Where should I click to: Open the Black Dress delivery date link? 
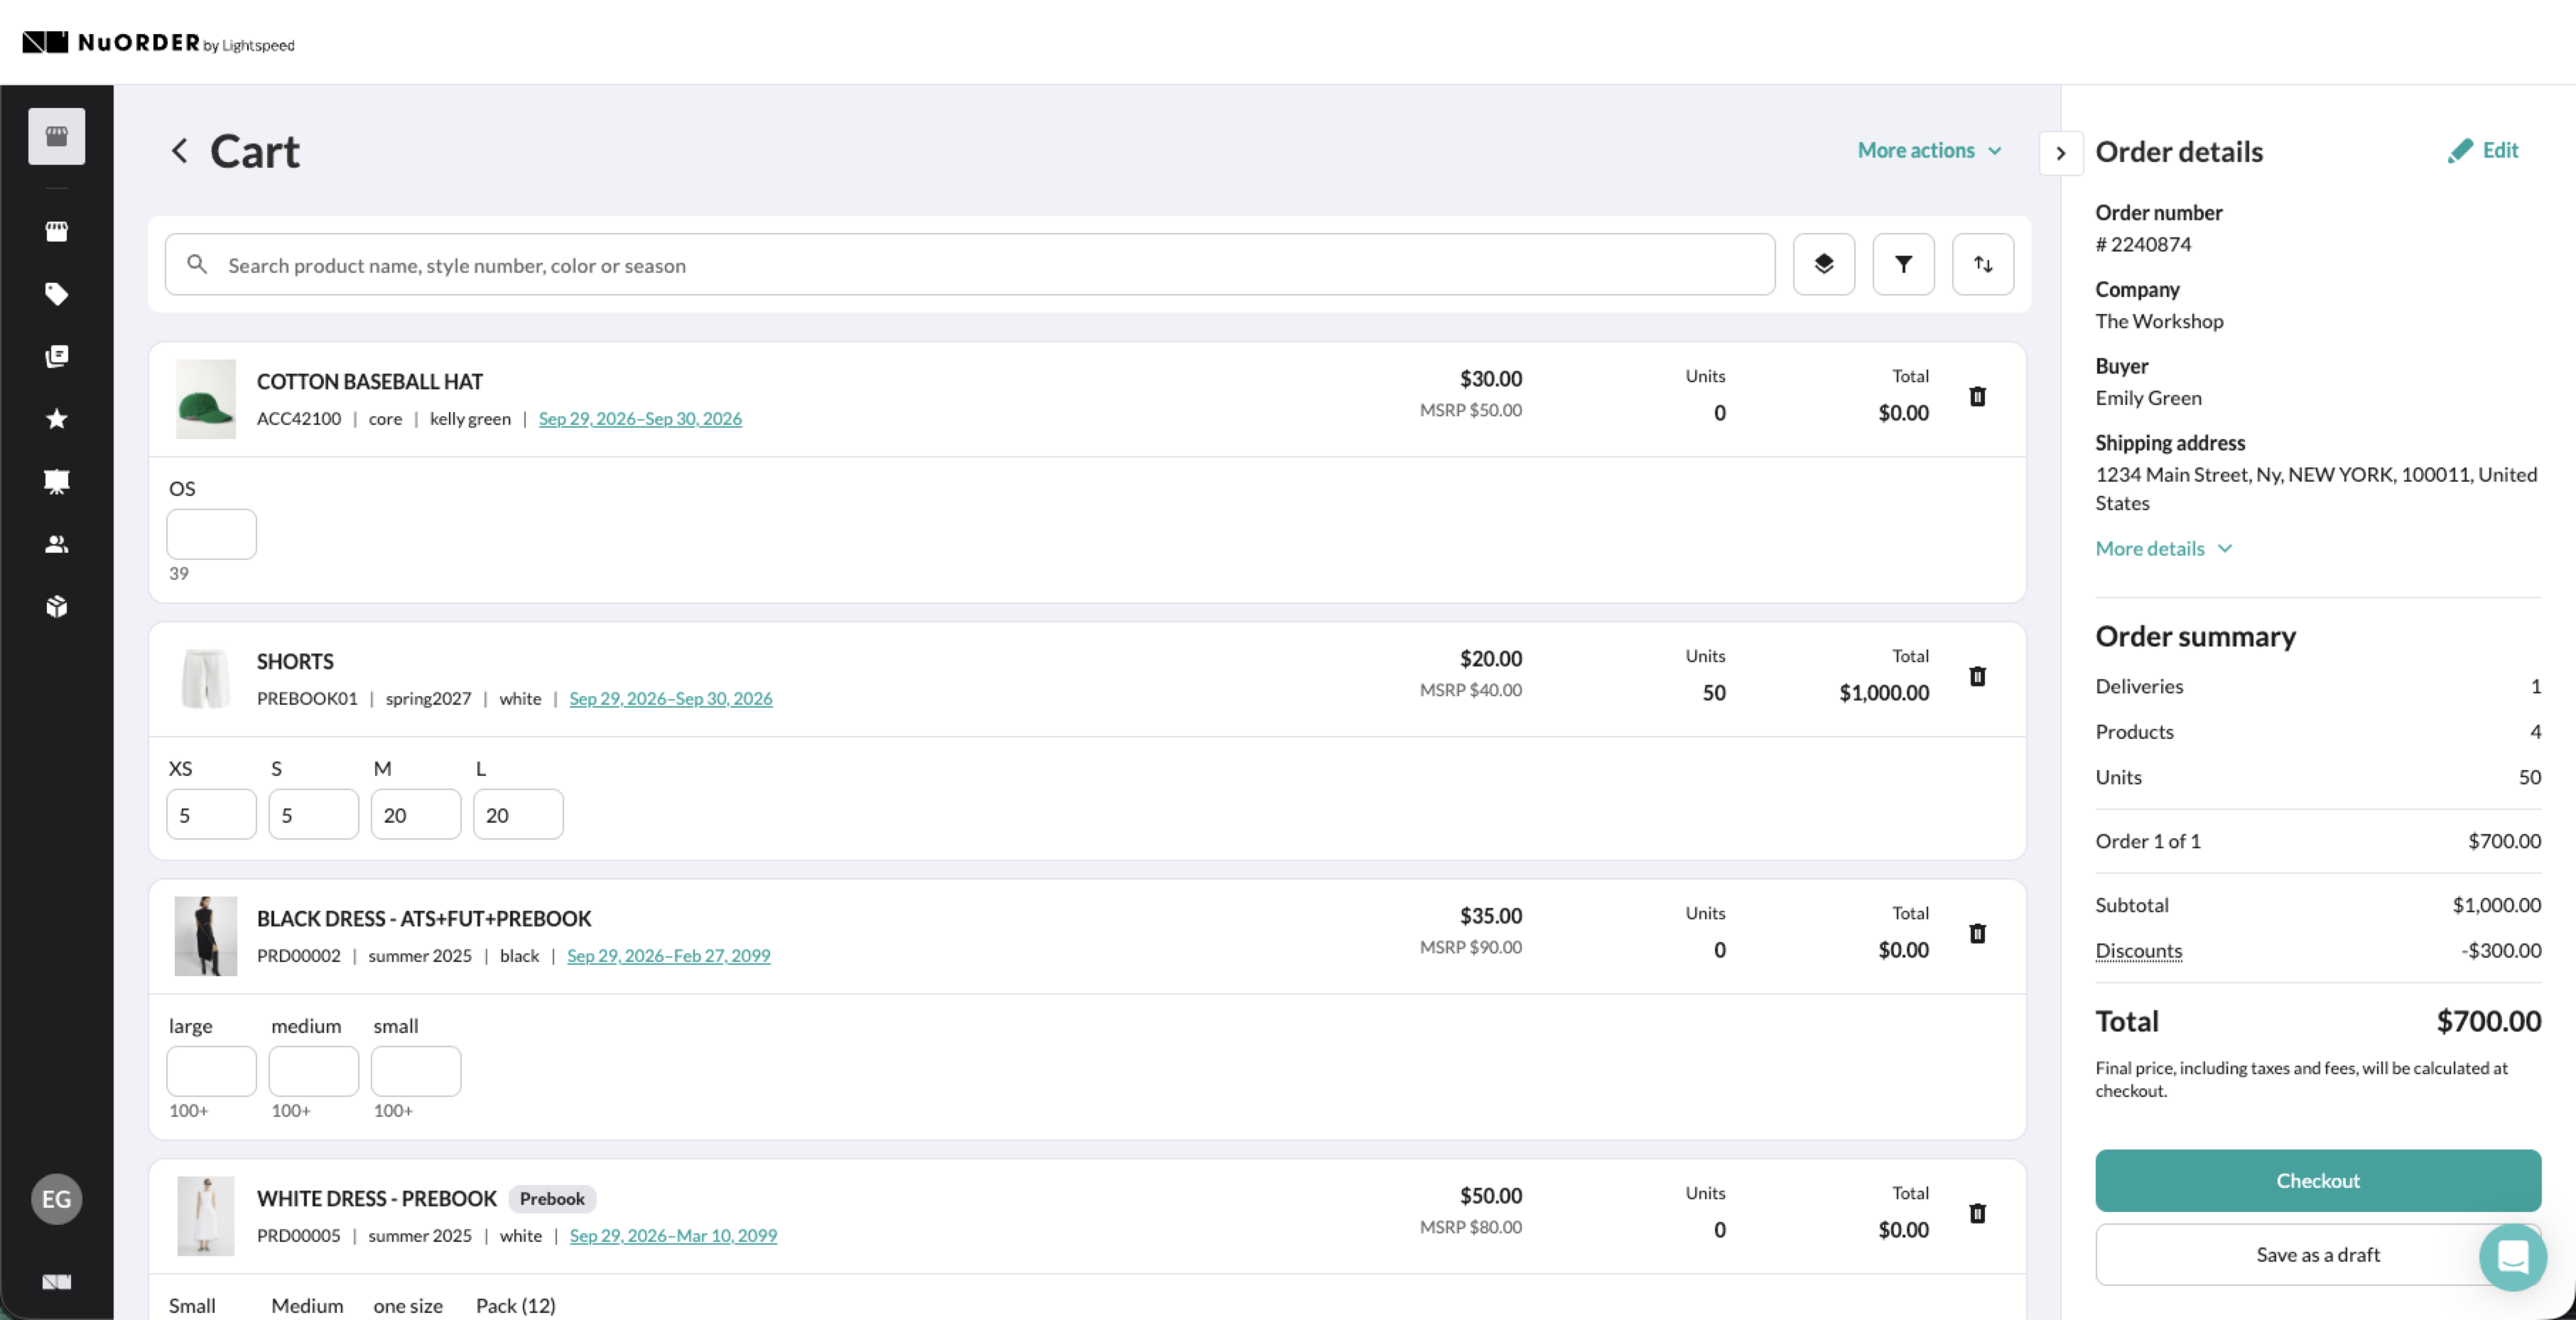point(669,955)
